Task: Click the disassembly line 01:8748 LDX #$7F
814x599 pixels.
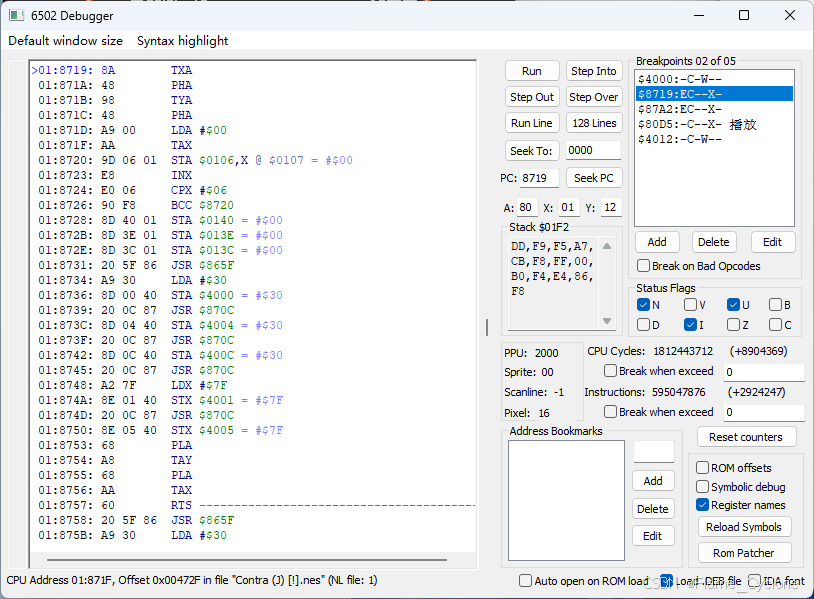Action: (x=253, y=385)
